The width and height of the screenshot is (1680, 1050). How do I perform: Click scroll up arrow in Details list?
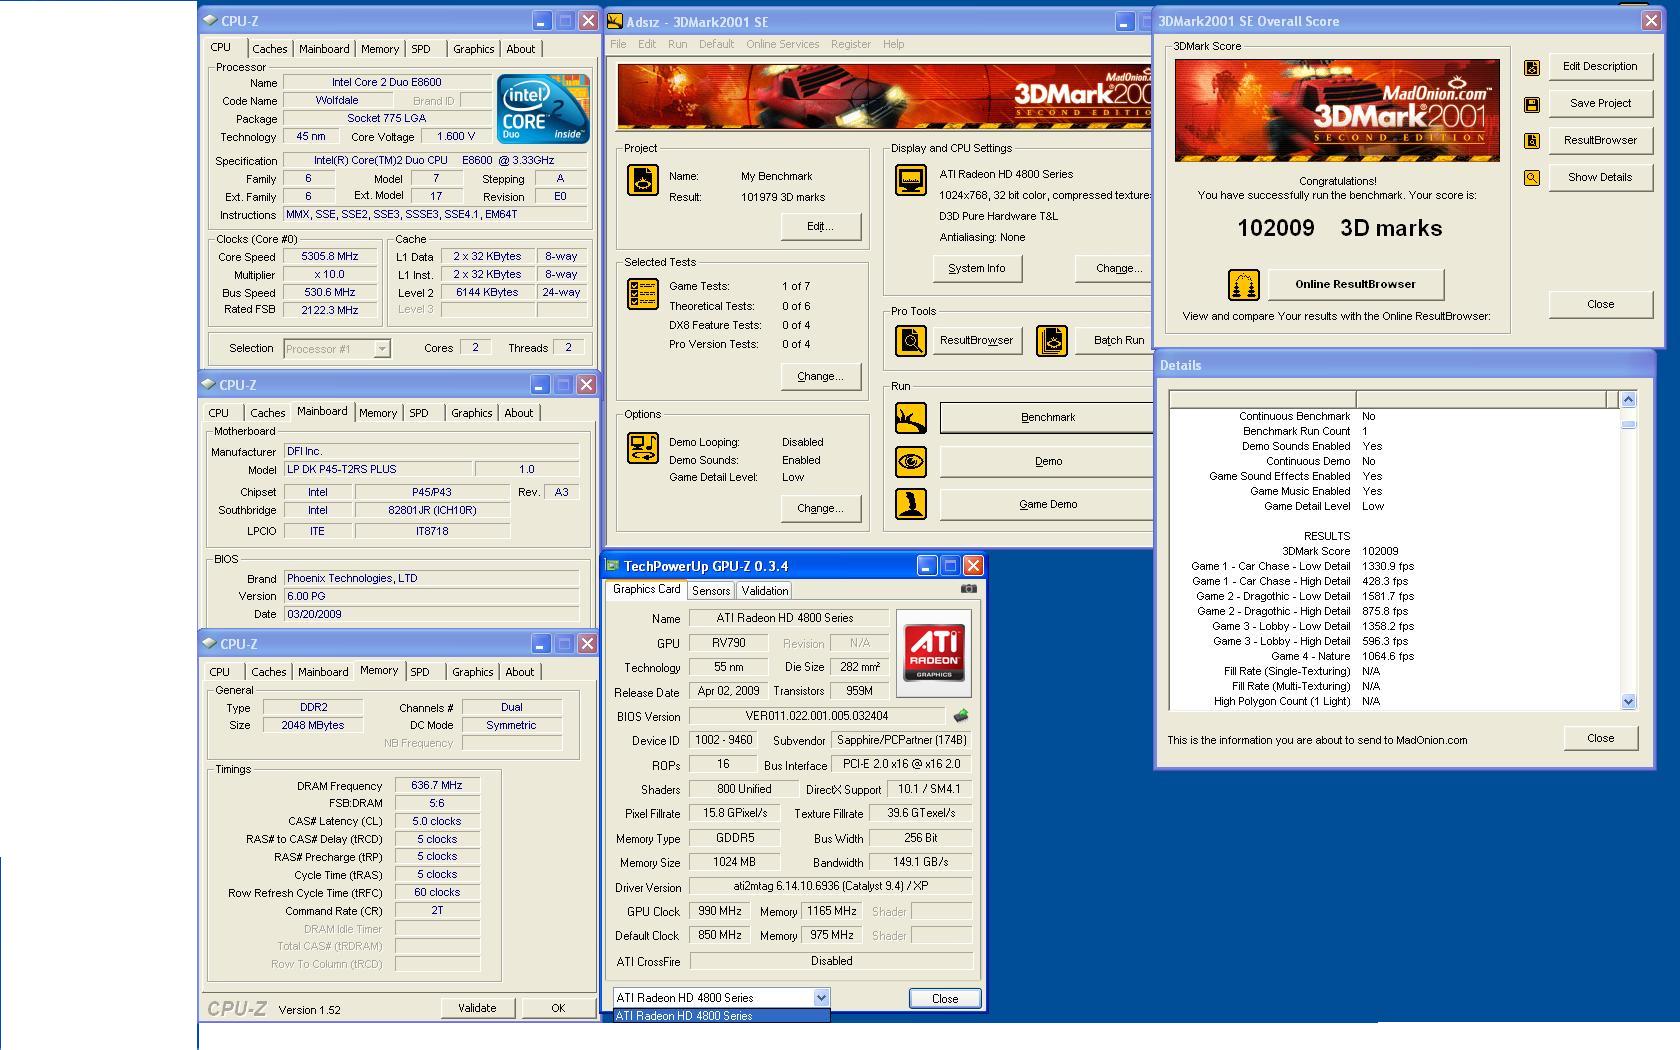click(x=1628, y=400)
